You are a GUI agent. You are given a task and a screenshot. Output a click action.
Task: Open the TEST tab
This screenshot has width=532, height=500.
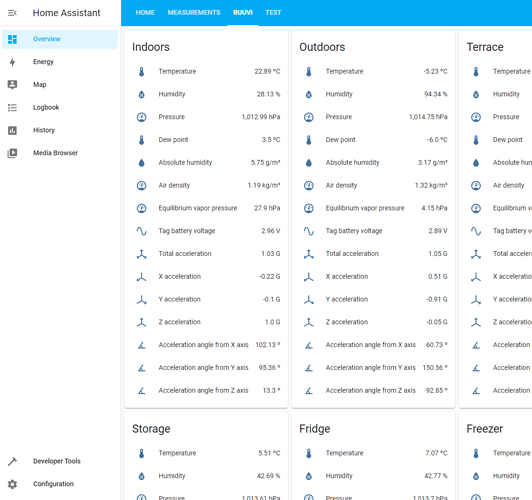click(273, 13)
